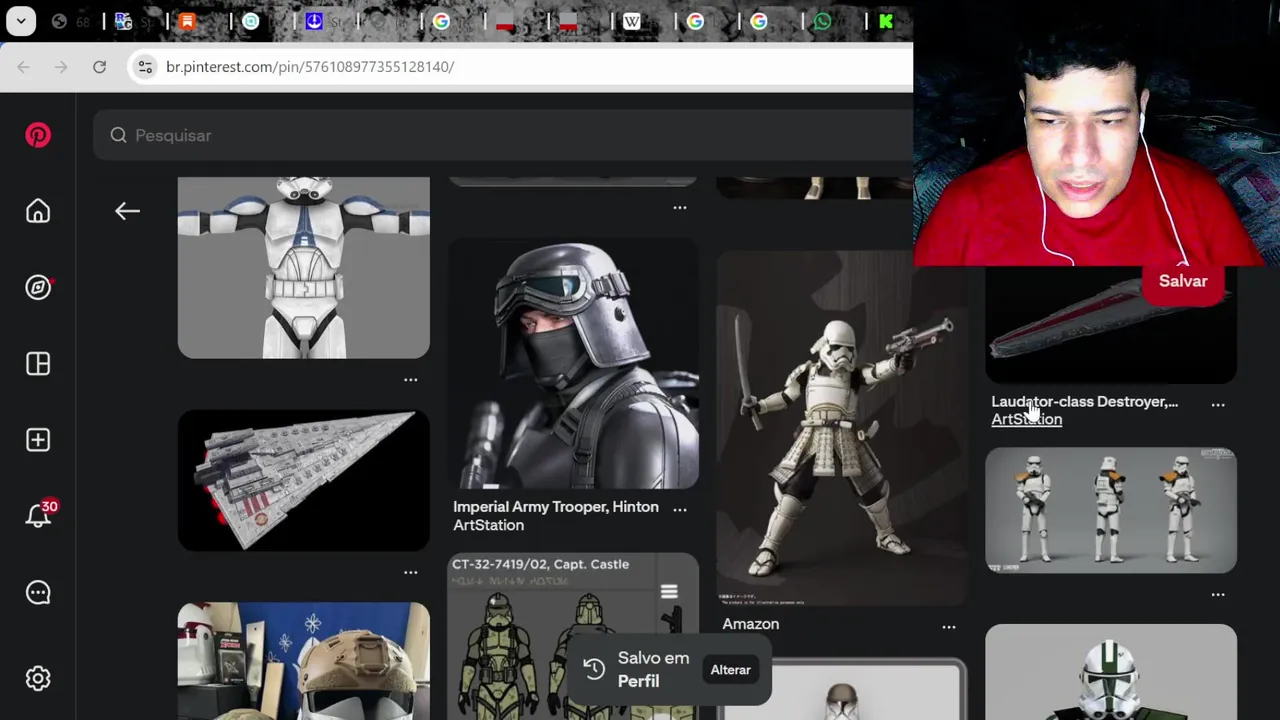Switch to the blue anchor icon tab

click(x=314, y=21)
